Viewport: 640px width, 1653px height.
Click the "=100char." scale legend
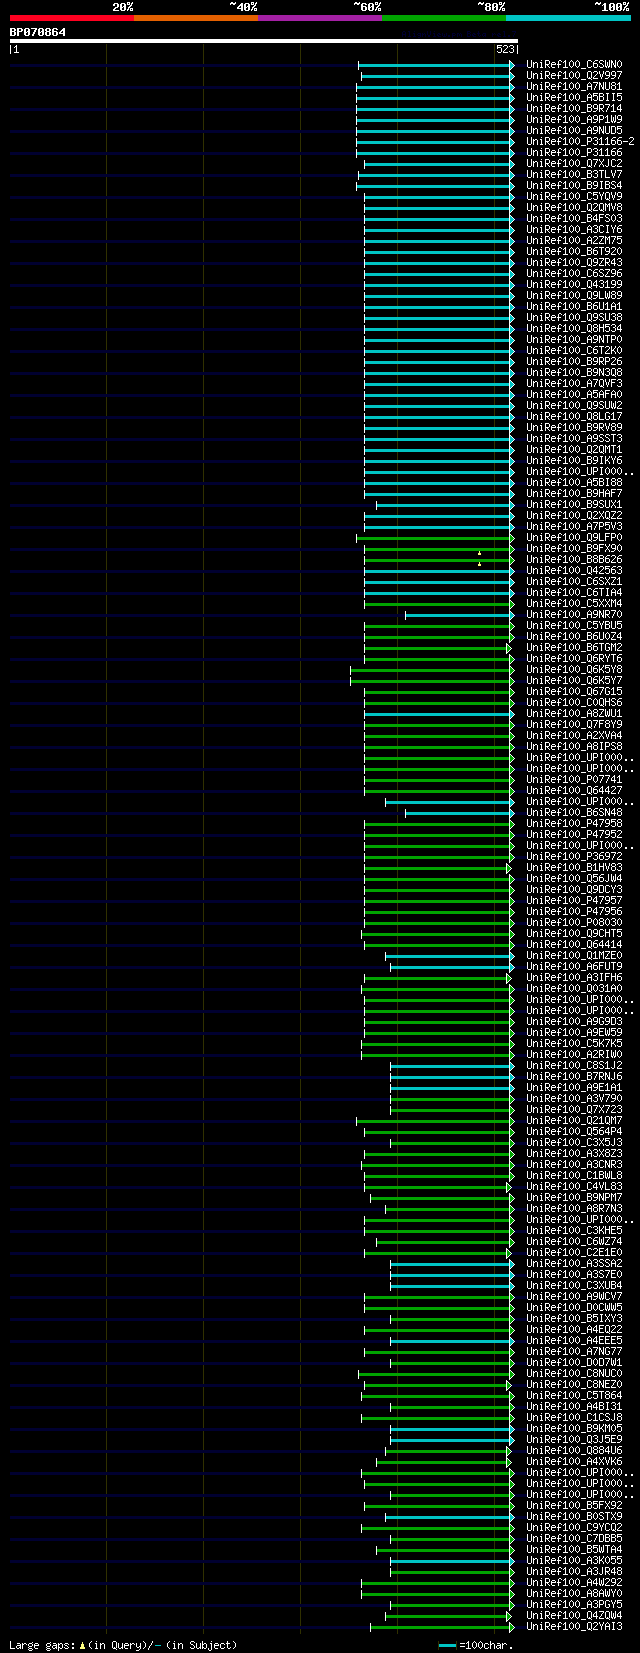click(x=476, y=1645)
